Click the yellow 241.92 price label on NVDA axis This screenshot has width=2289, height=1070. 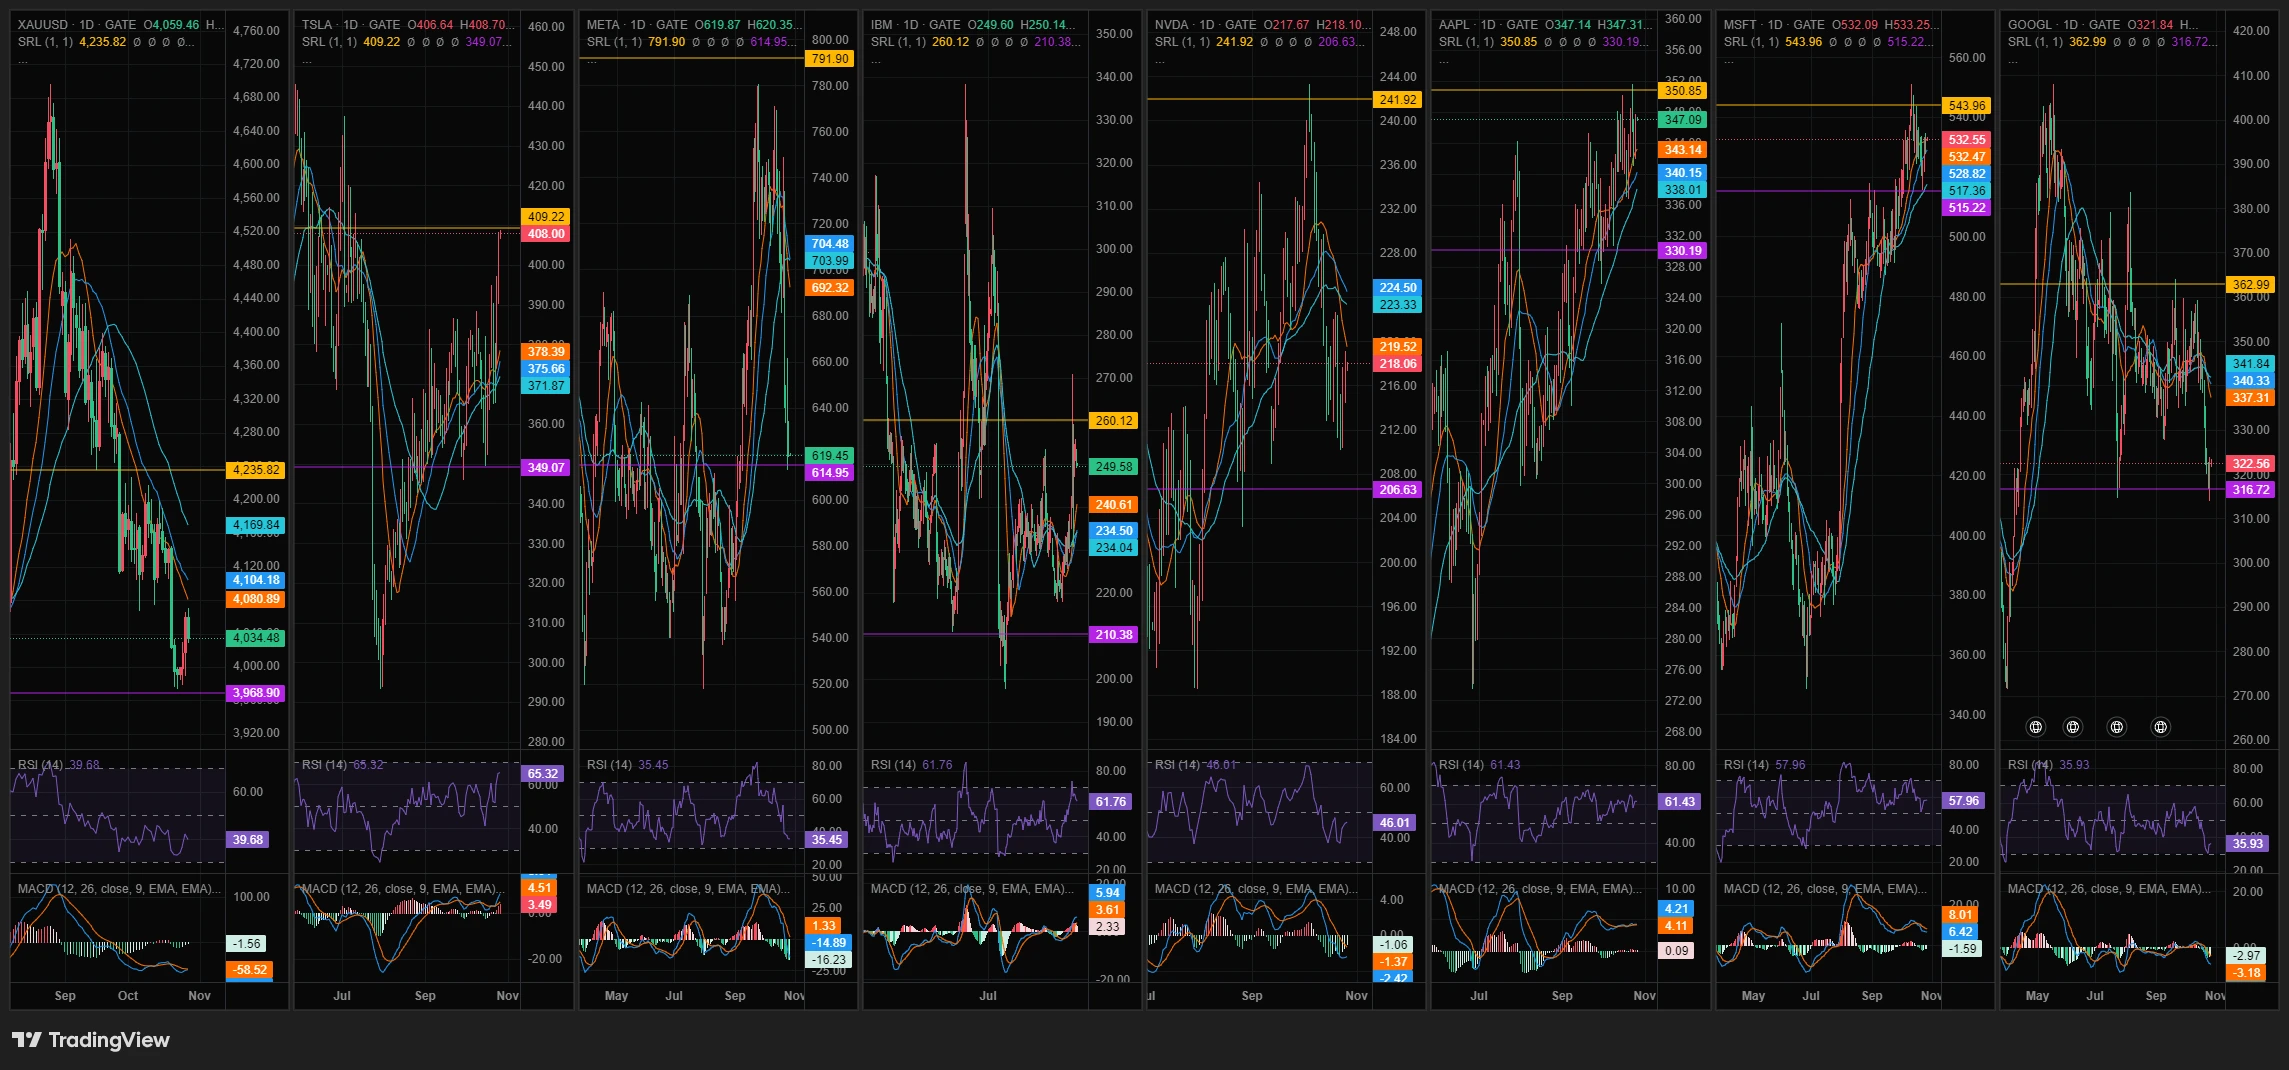click(1398, 100)
